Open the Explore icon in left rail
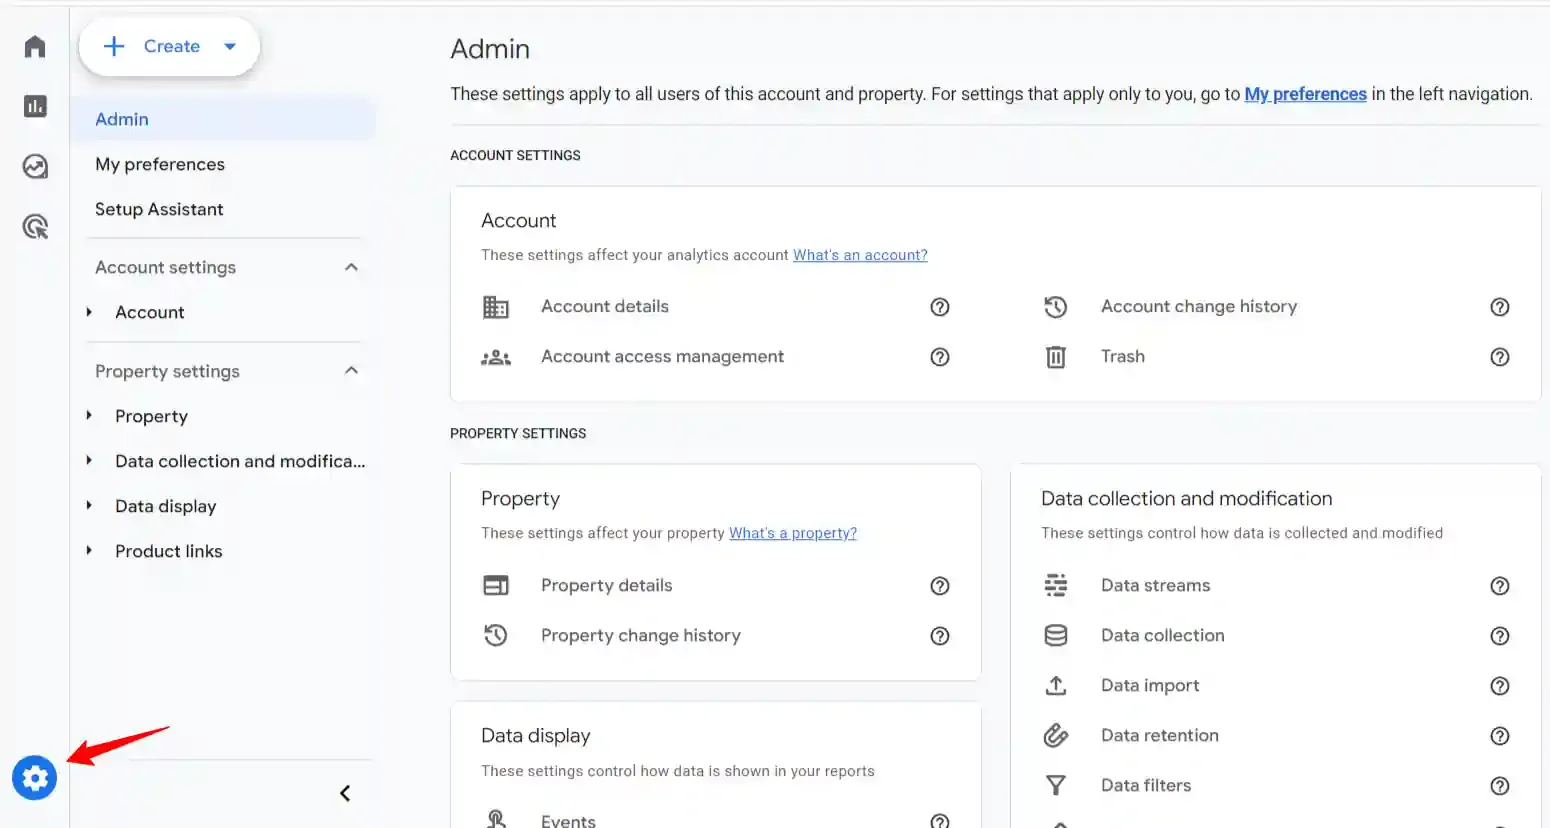The image size is (1550, 828). tap(35, 166)
